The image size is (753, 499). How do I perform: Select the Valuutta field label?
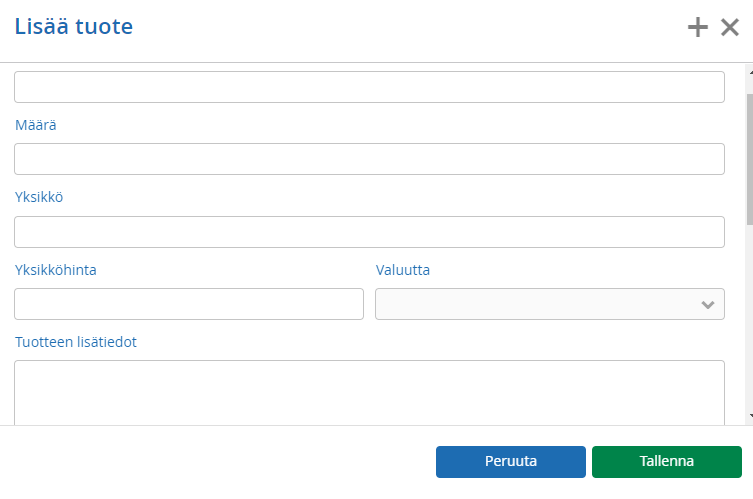(402, 270)
